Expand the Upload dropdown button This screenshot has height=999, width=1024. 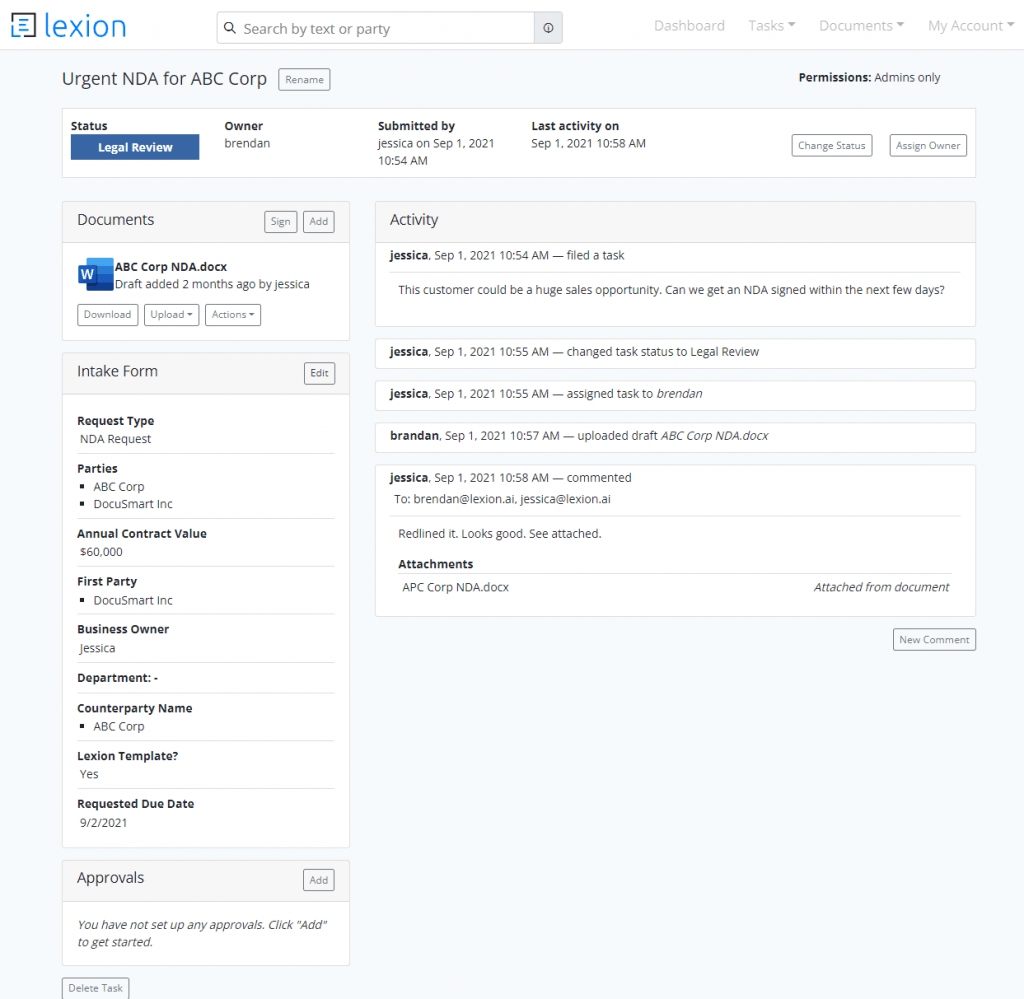pos(172,315)
